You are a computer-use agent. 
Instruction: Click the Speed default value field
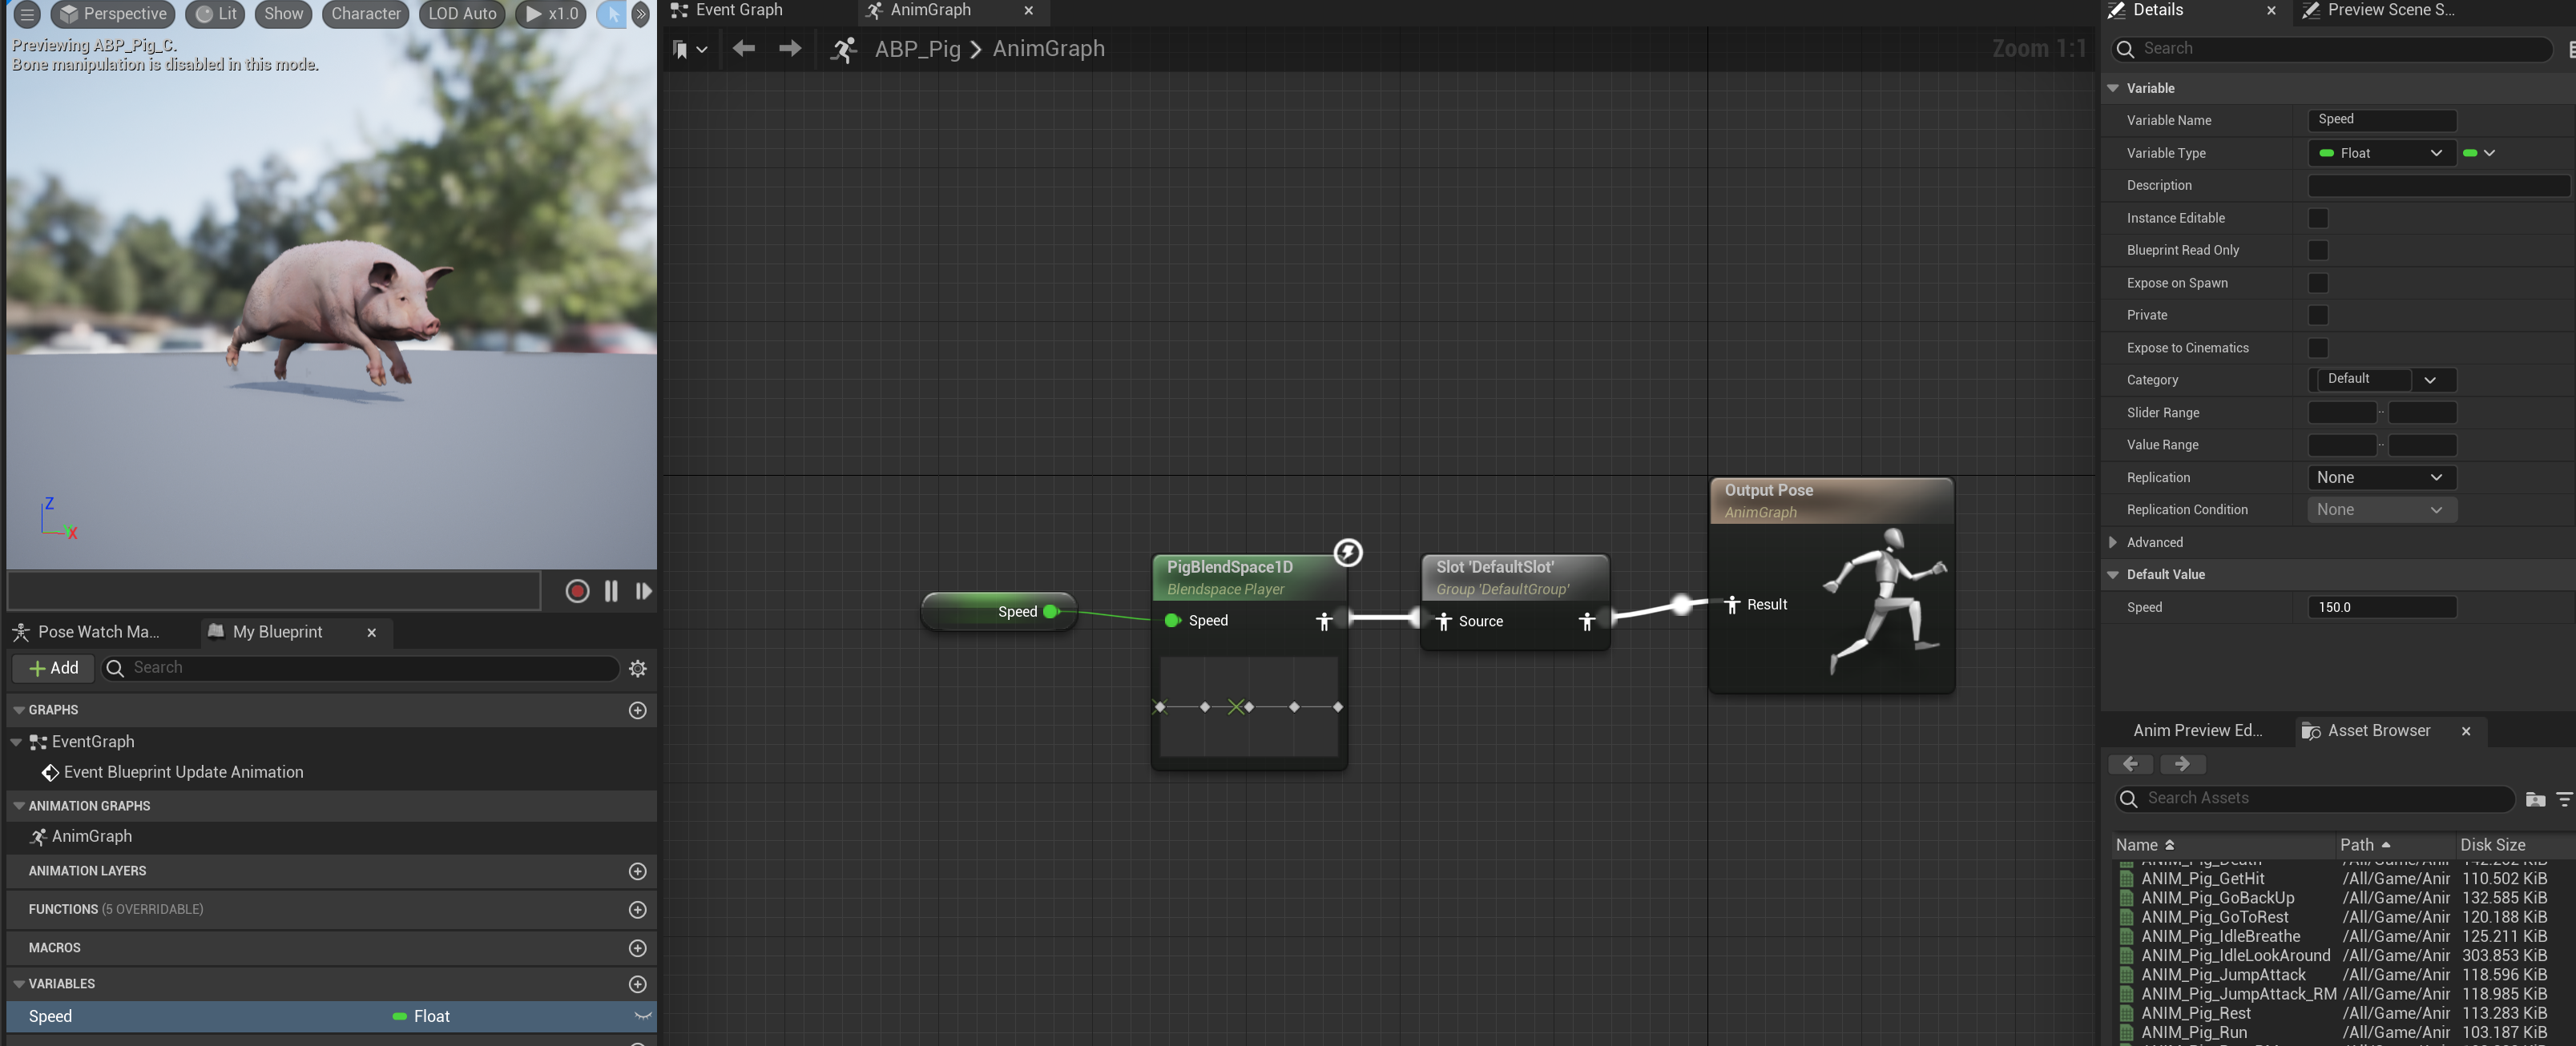click(x=2380, y=607)
